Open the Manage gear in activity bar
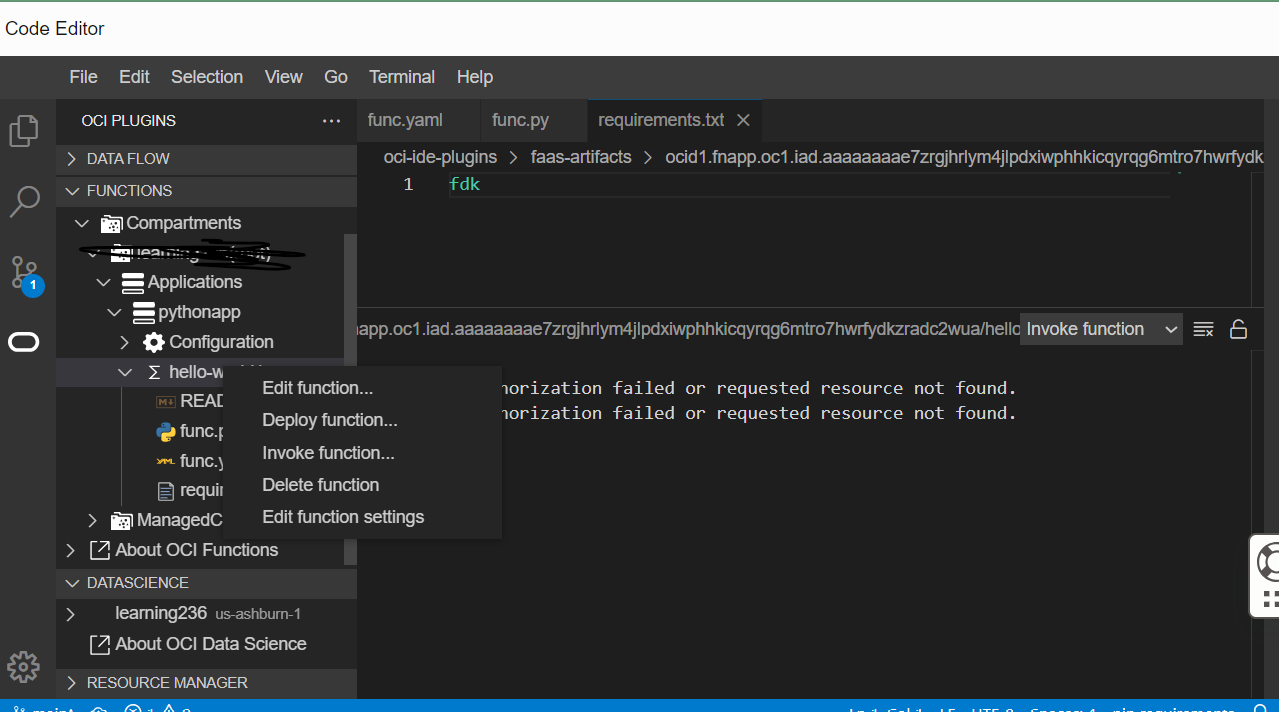Viewport: 1279px width, 712px height. 24,666
